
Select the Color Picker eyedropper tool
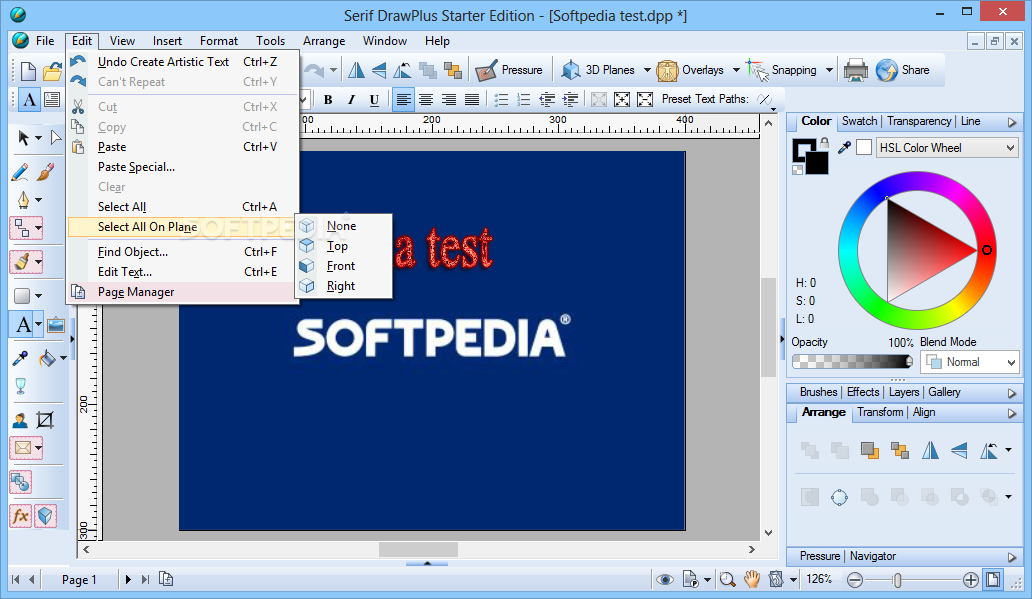pyautogui.click(x=20, y=358)
